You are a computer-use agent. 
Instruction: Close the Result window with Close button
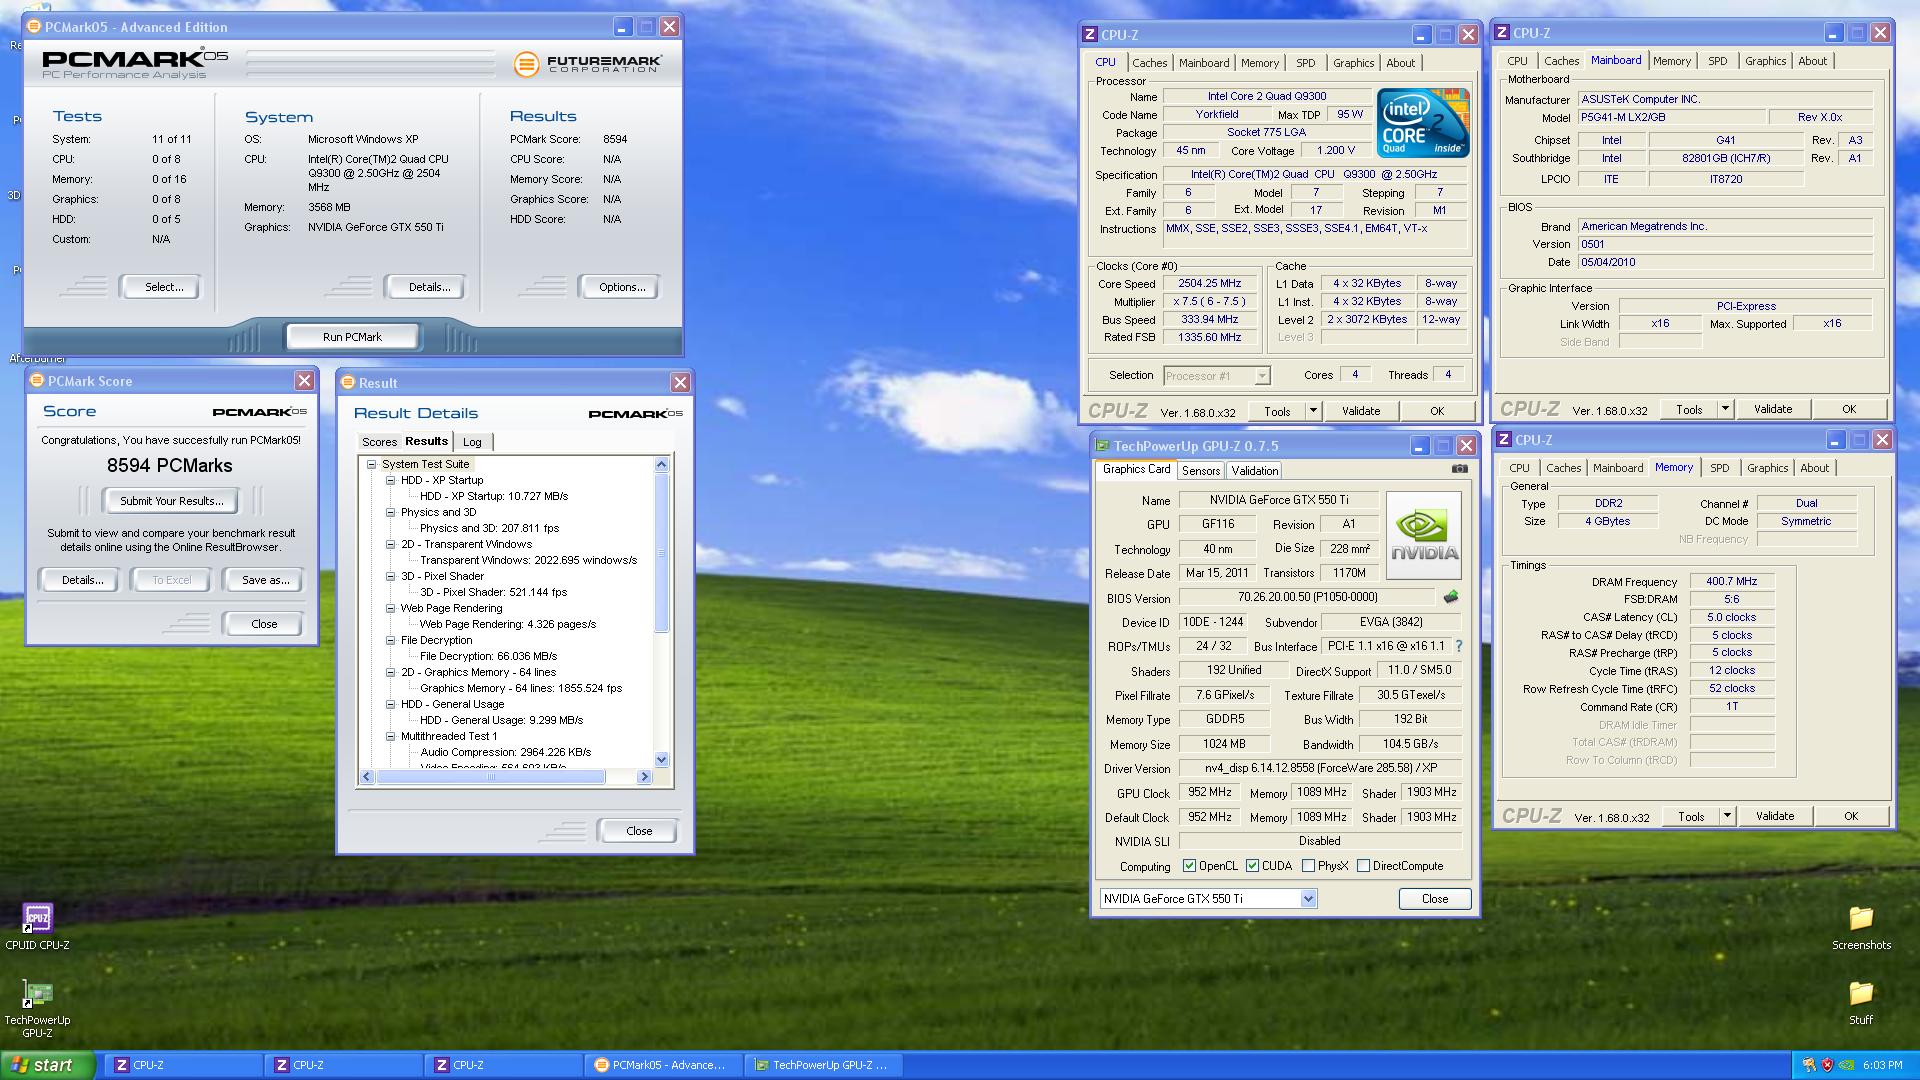pos(639,831)
